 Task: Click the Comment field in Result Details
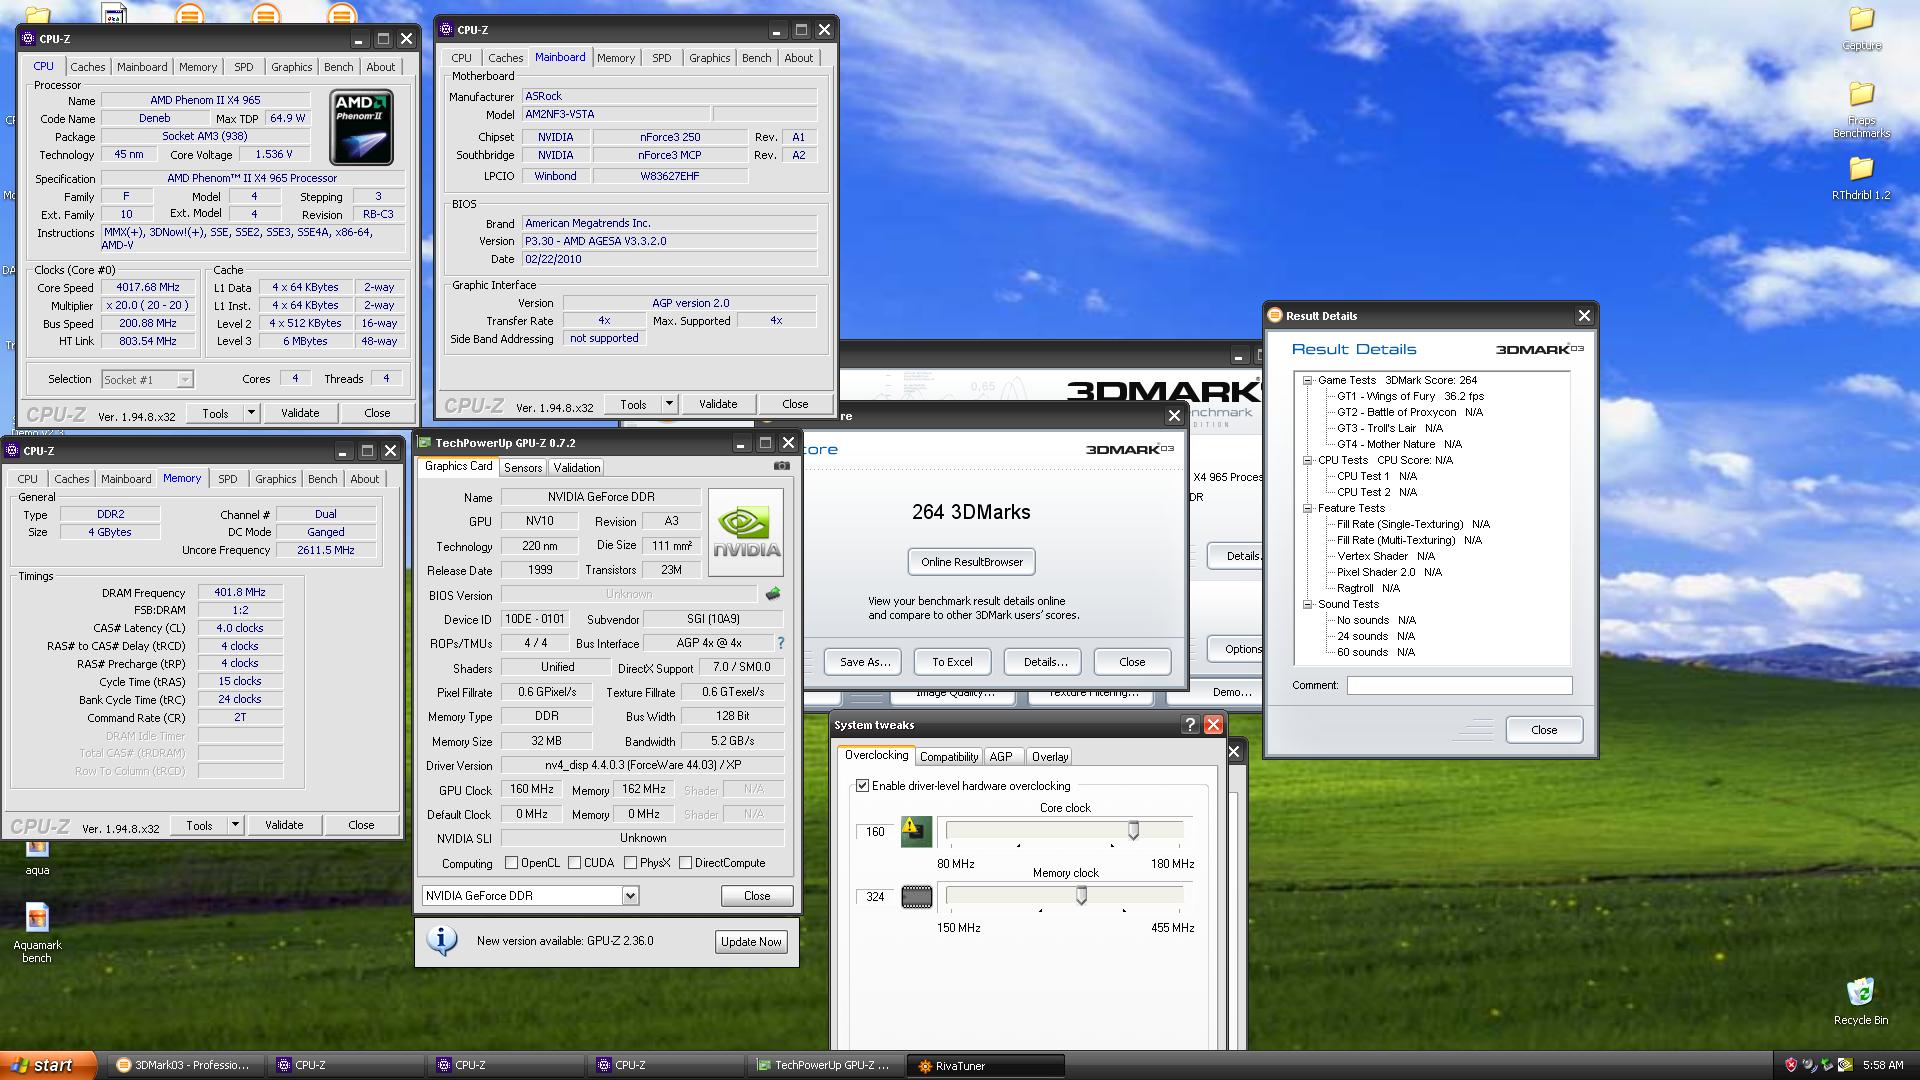tap(1459, 686)
